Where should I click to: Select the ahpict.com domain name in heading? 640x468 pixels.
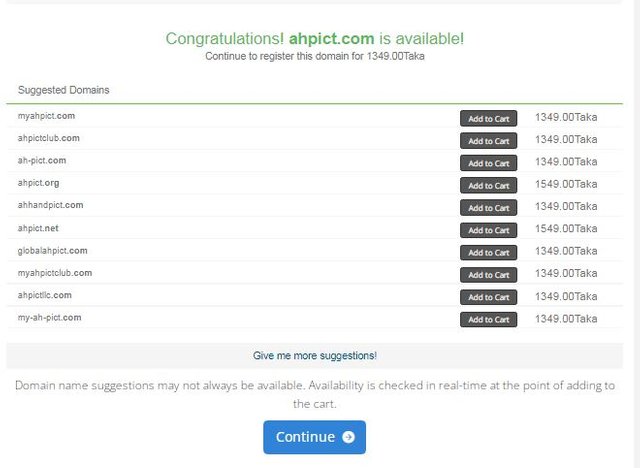(x=331, y=39)
